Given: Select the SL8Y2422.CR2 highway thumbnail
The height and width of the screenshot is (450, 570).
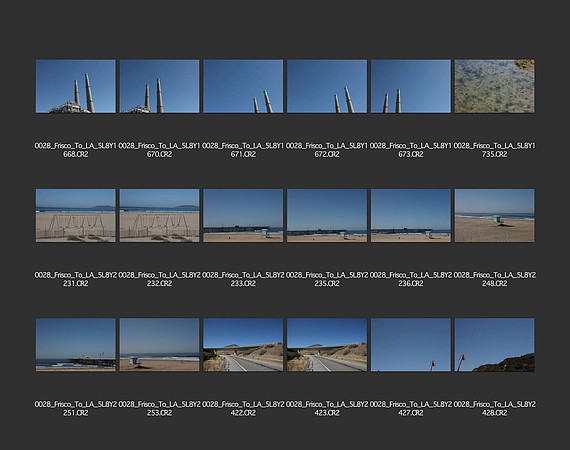Looking at the screenshot, I should tap(243, 345).
